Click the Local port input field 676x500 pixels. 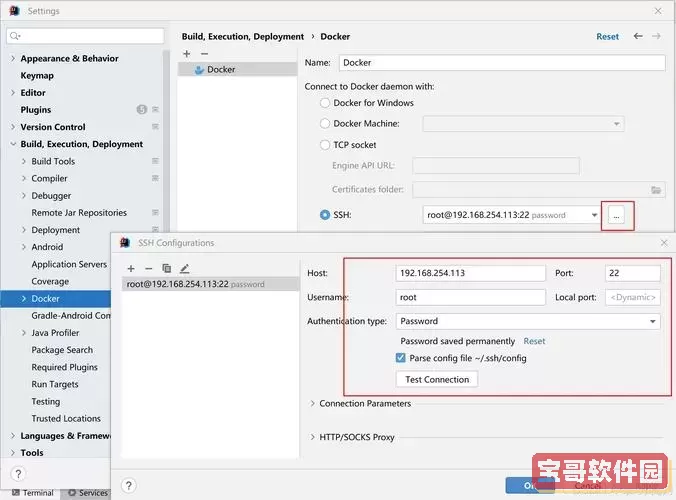click(632, 297)
